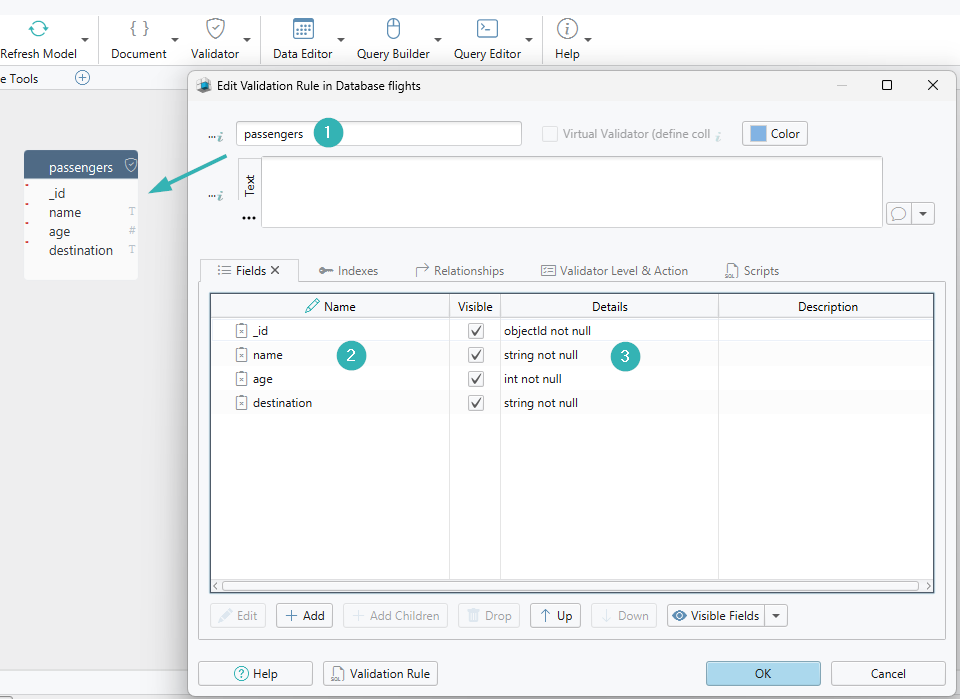
Task: Open the Scripts tab
Action: 752,271
